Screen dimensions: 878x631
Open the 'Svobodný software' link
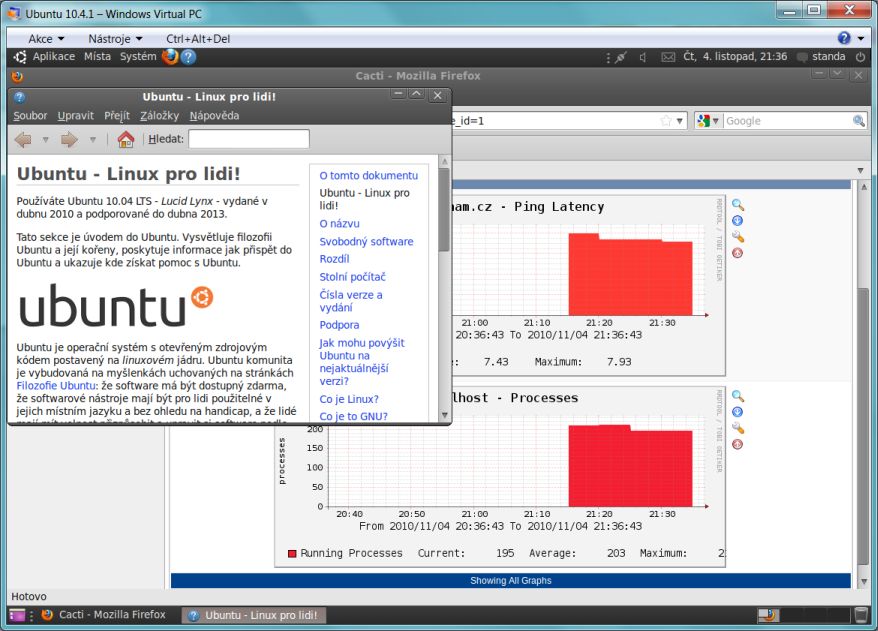pos(366,241)
